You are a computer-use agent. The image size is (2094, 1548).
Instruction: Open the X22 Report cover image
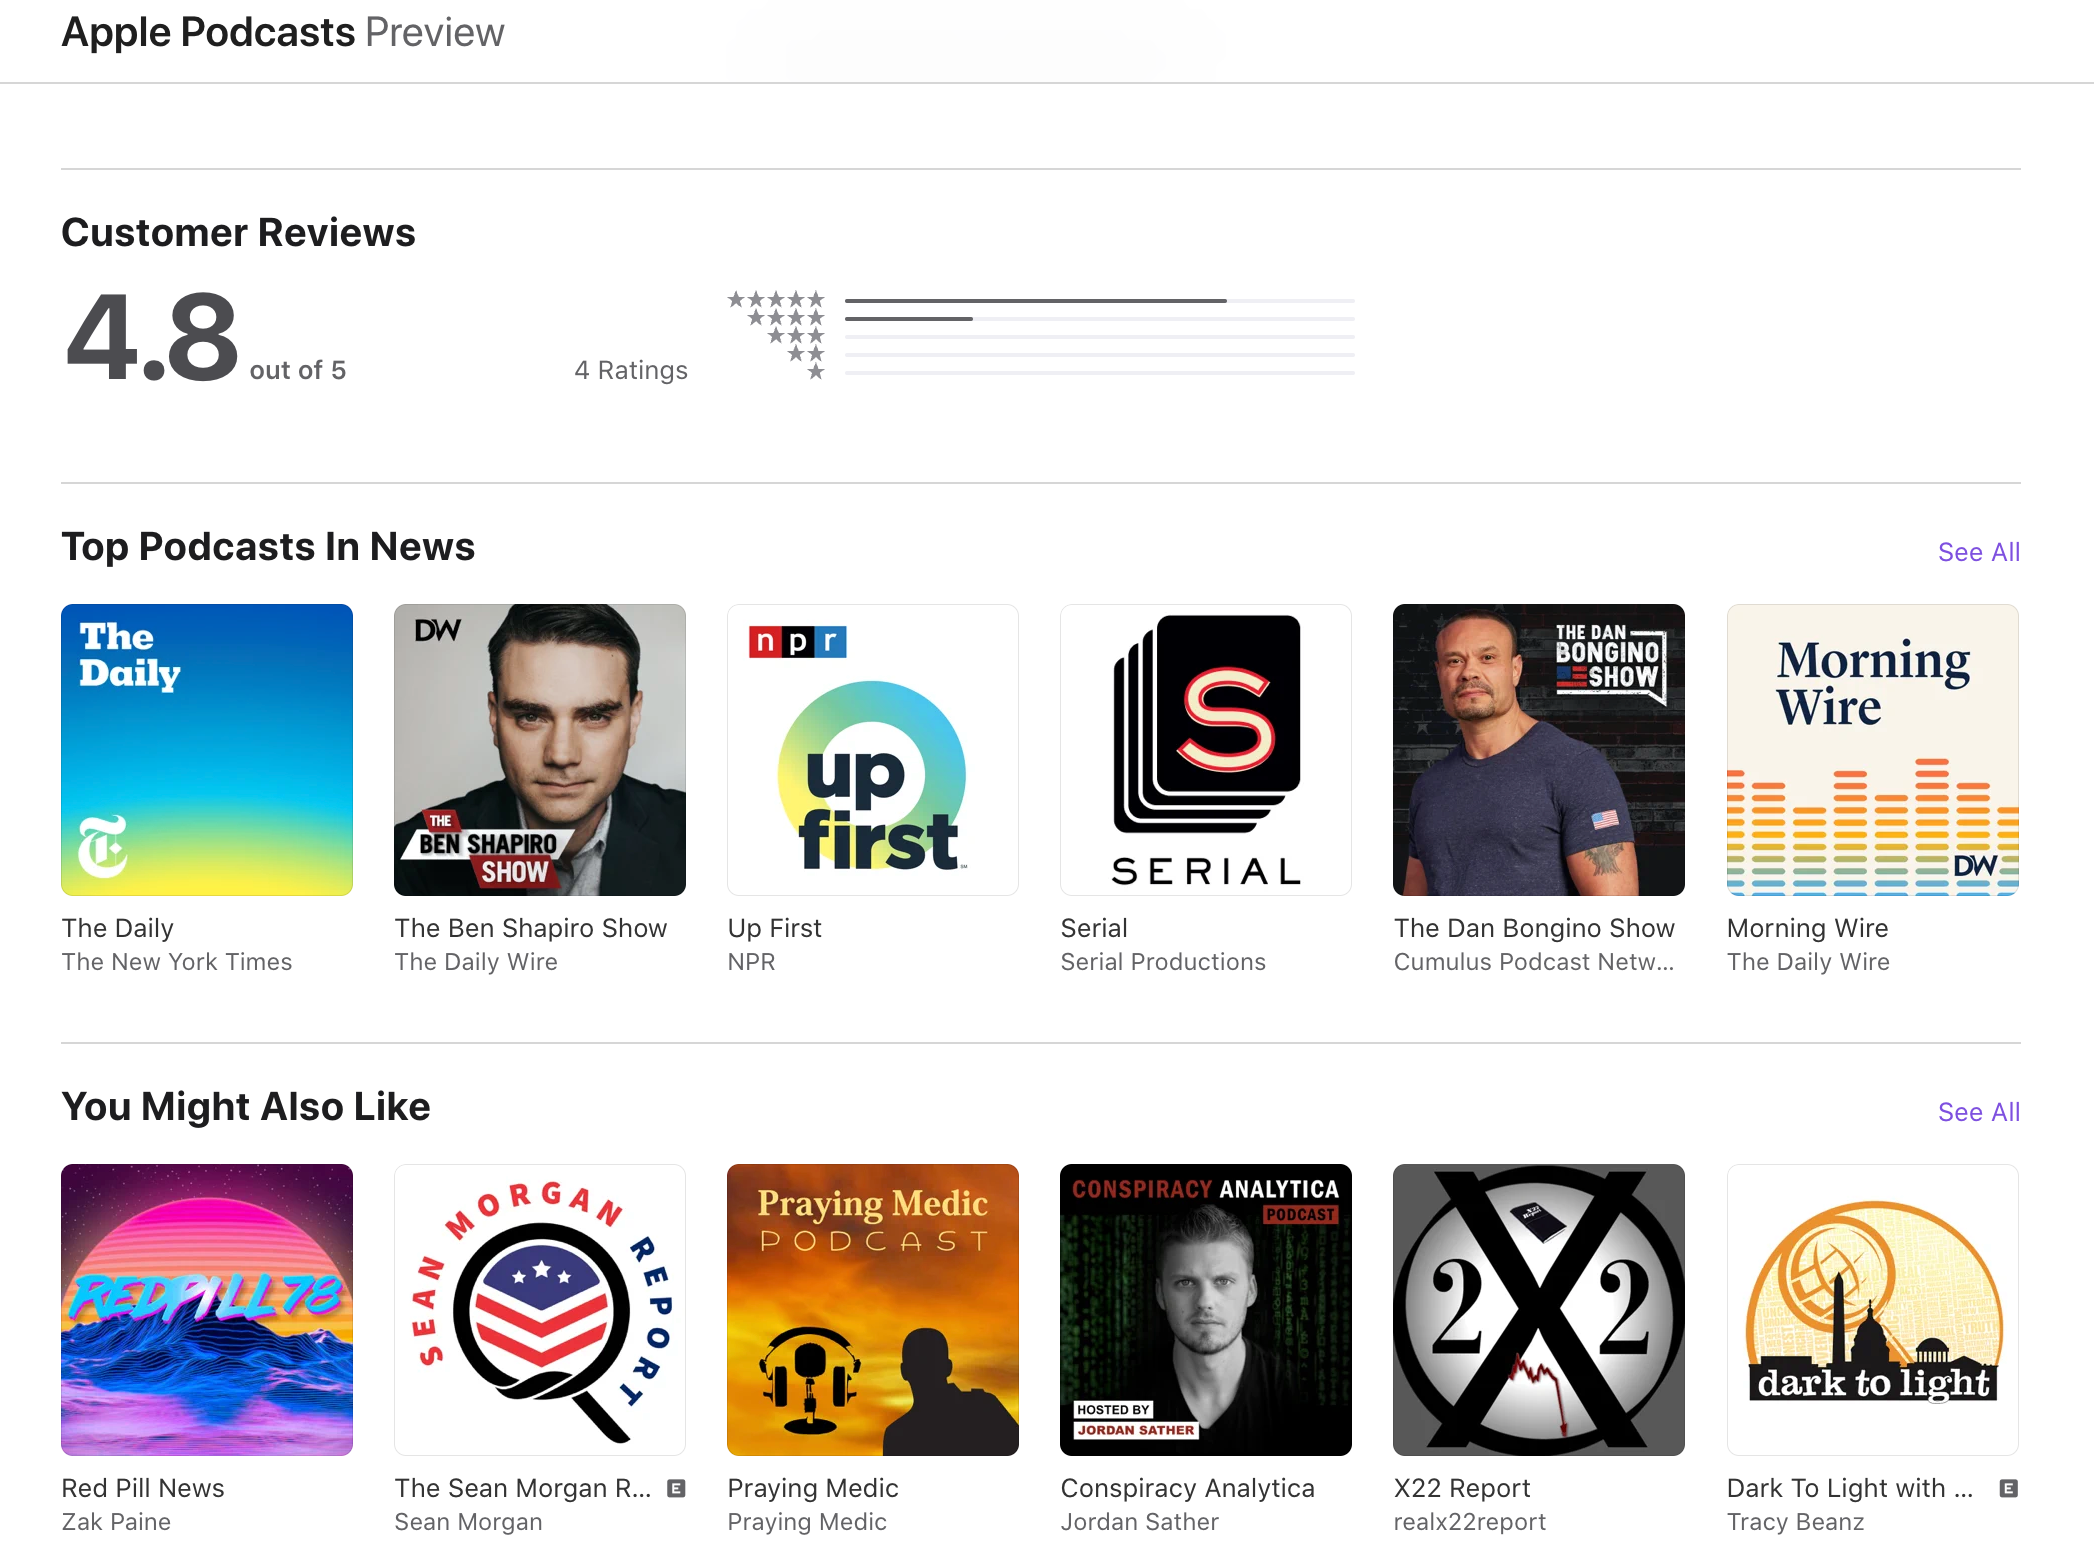pyautogui.click(x=1539, y=1310)
